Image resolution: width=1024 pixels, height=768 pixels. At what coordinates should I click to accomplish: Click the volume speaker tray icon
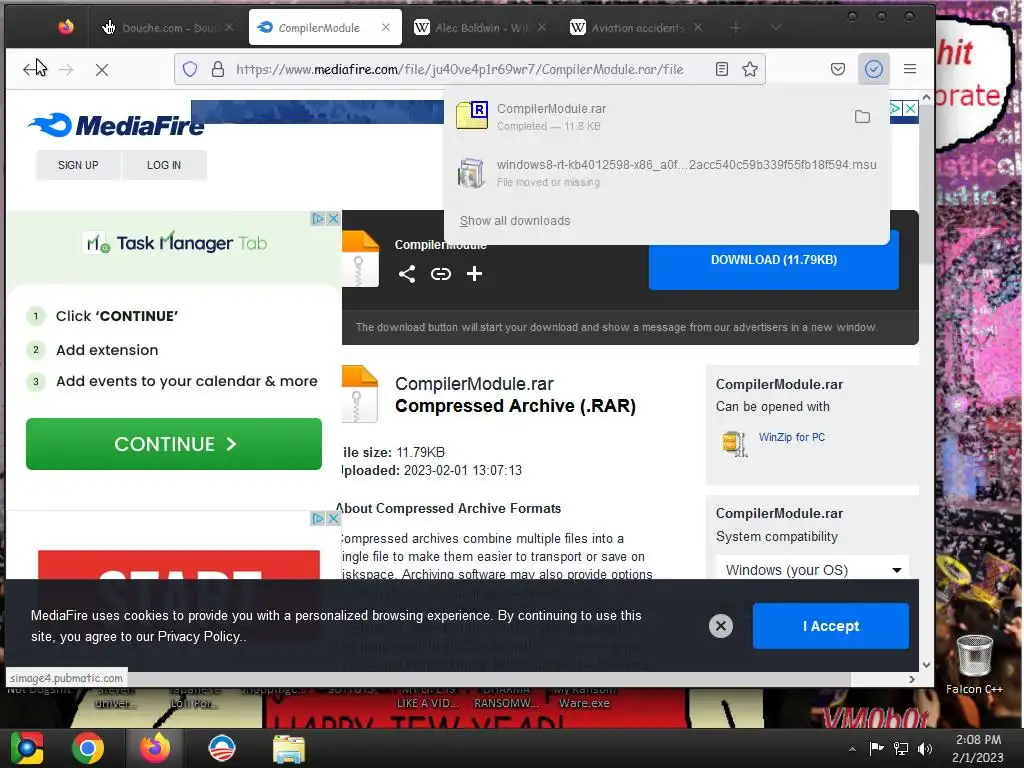[925, 748]
